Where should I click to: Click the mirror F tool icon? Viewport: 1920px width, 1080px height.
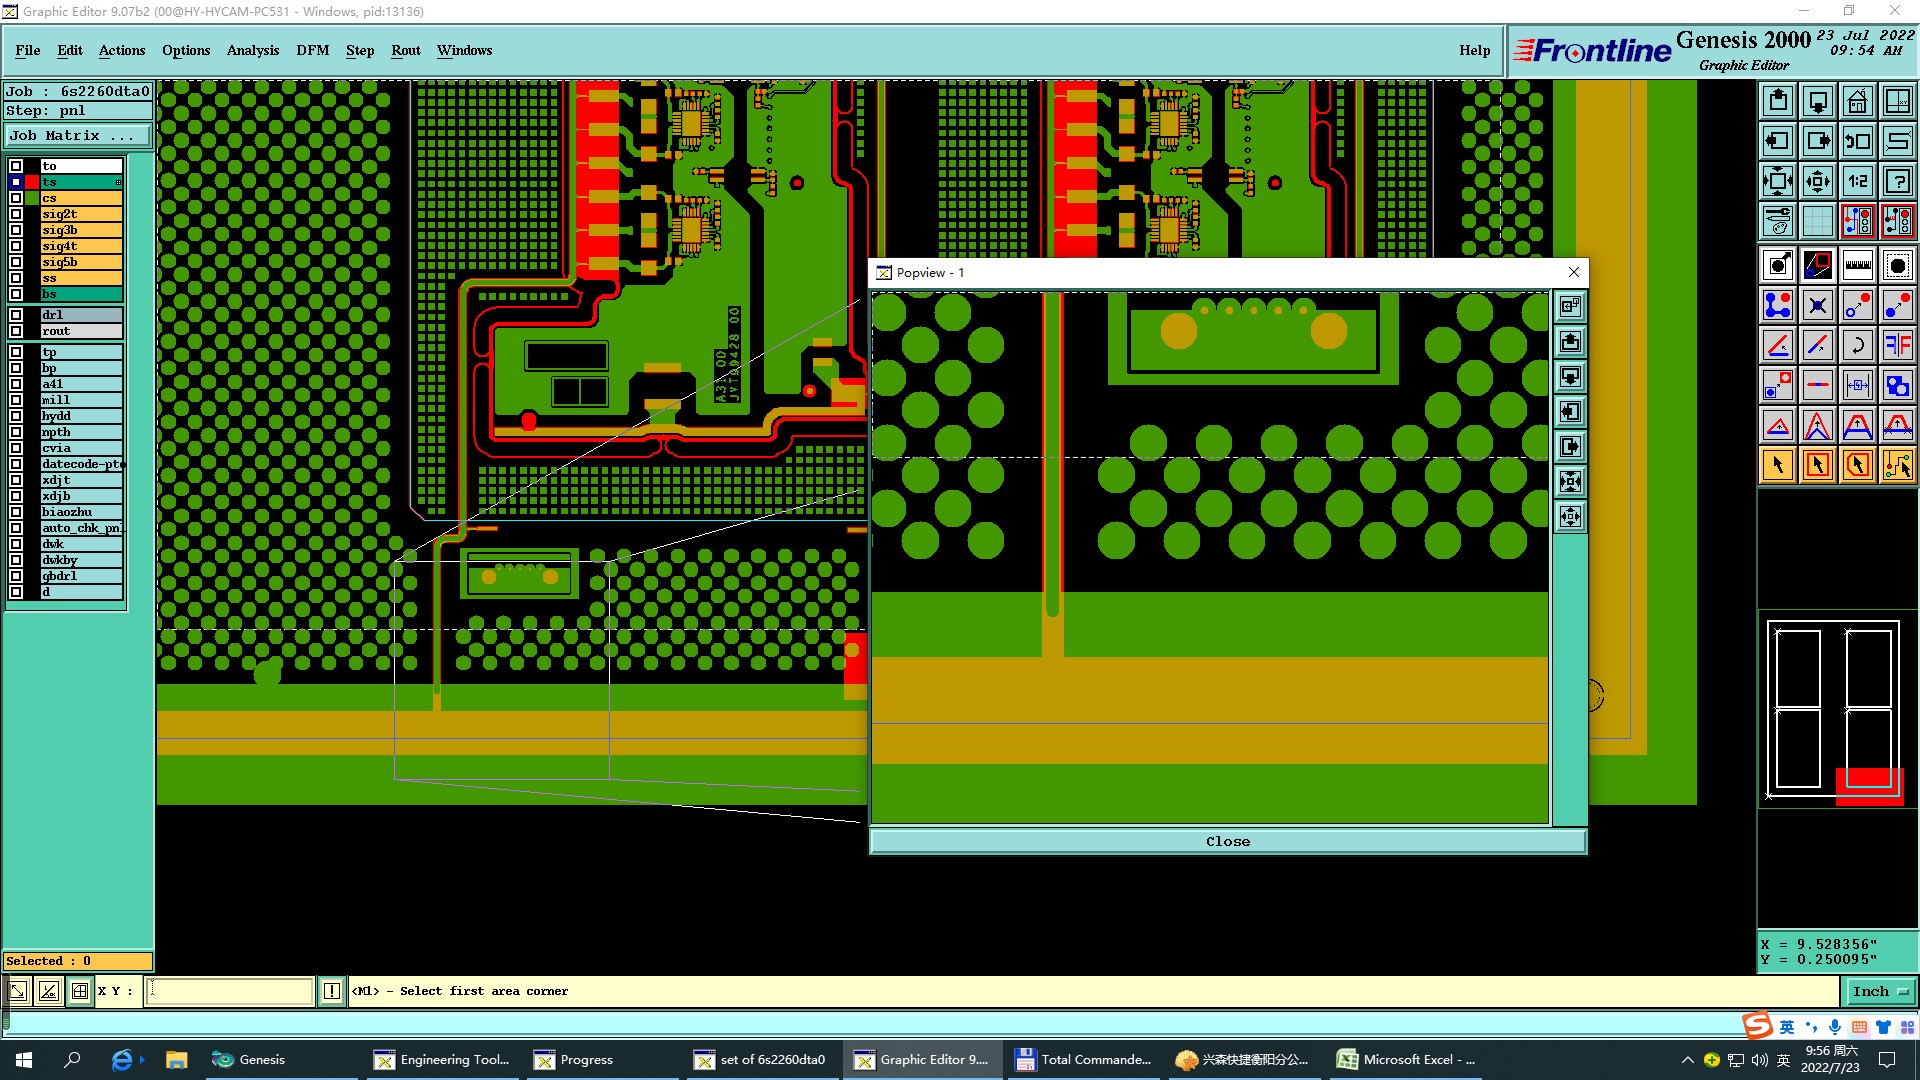click(1897, 345)
